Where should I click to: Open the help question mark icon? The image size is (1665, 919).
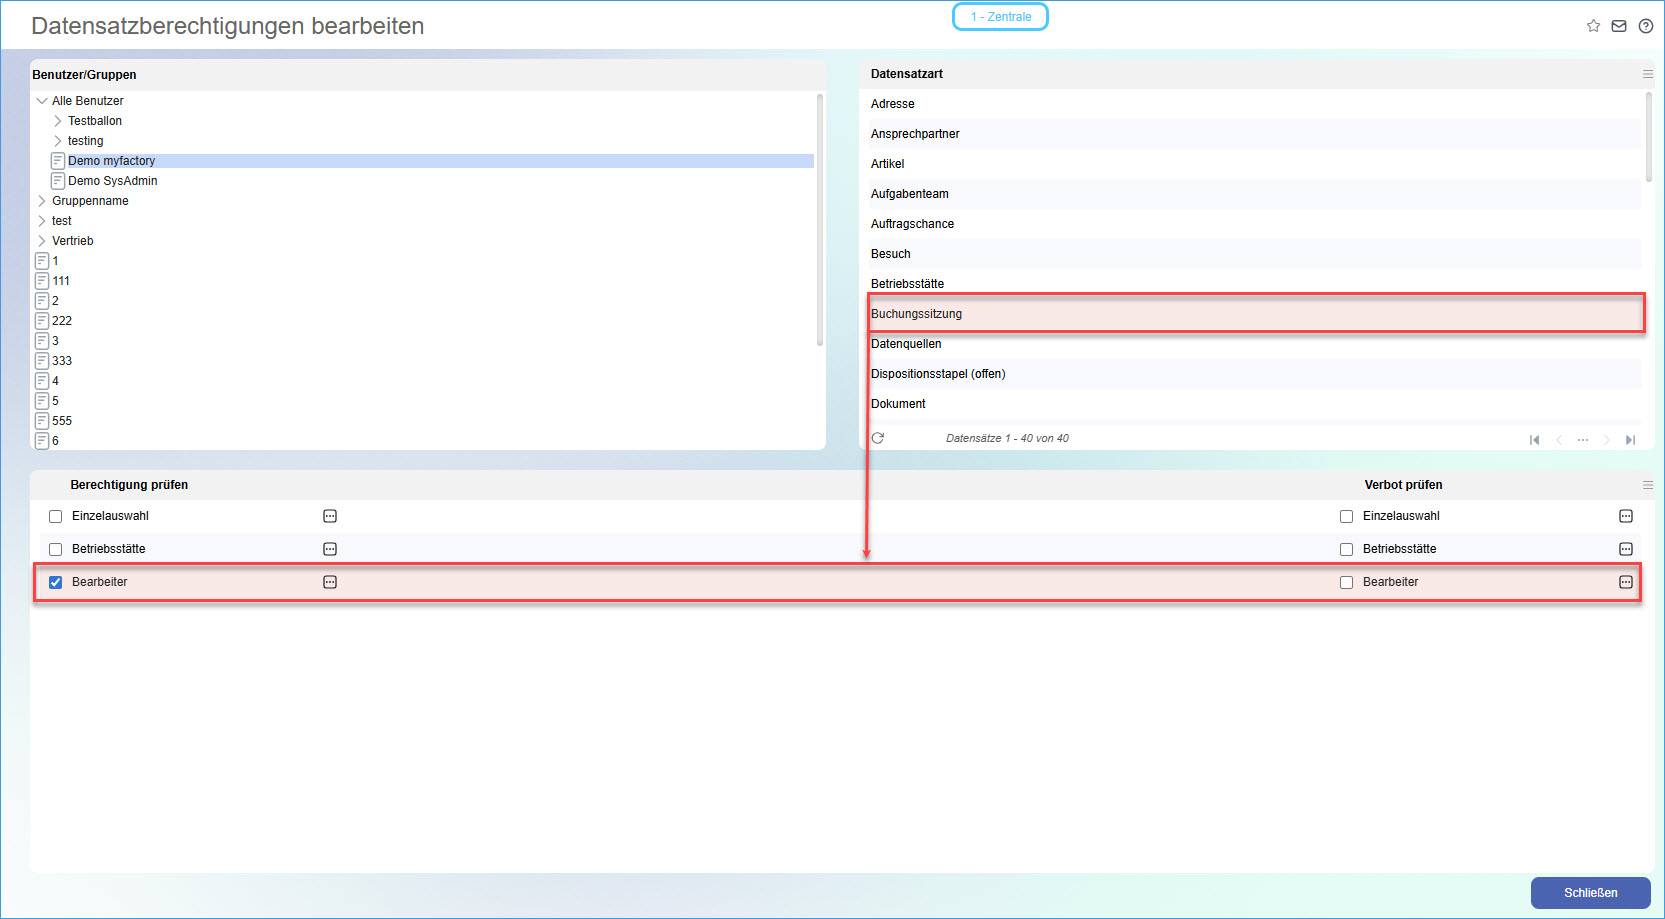1645,26
